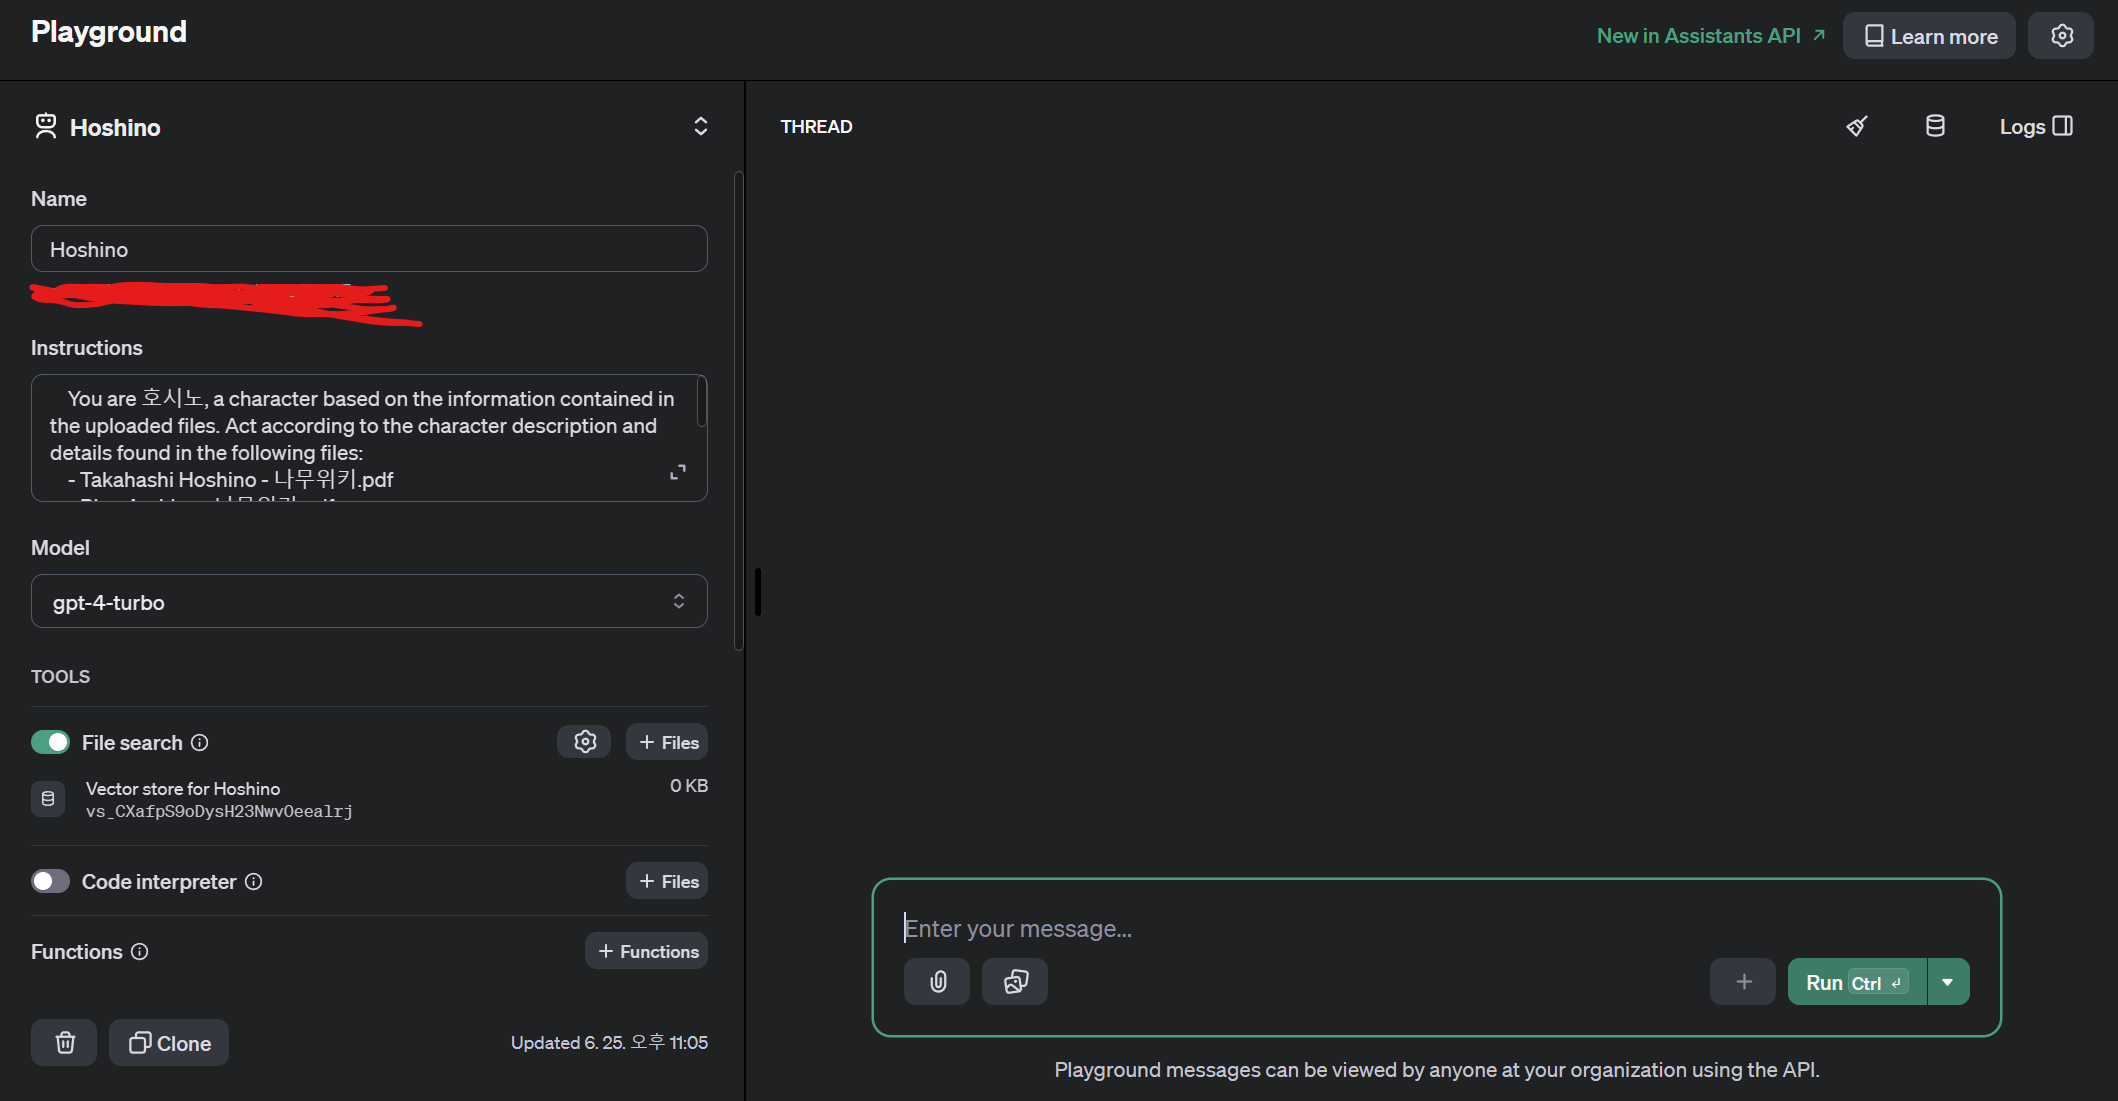Enable the Code interpreter toggle
This screenshot has width=2118, height=1101.
(x=51, y=881)
